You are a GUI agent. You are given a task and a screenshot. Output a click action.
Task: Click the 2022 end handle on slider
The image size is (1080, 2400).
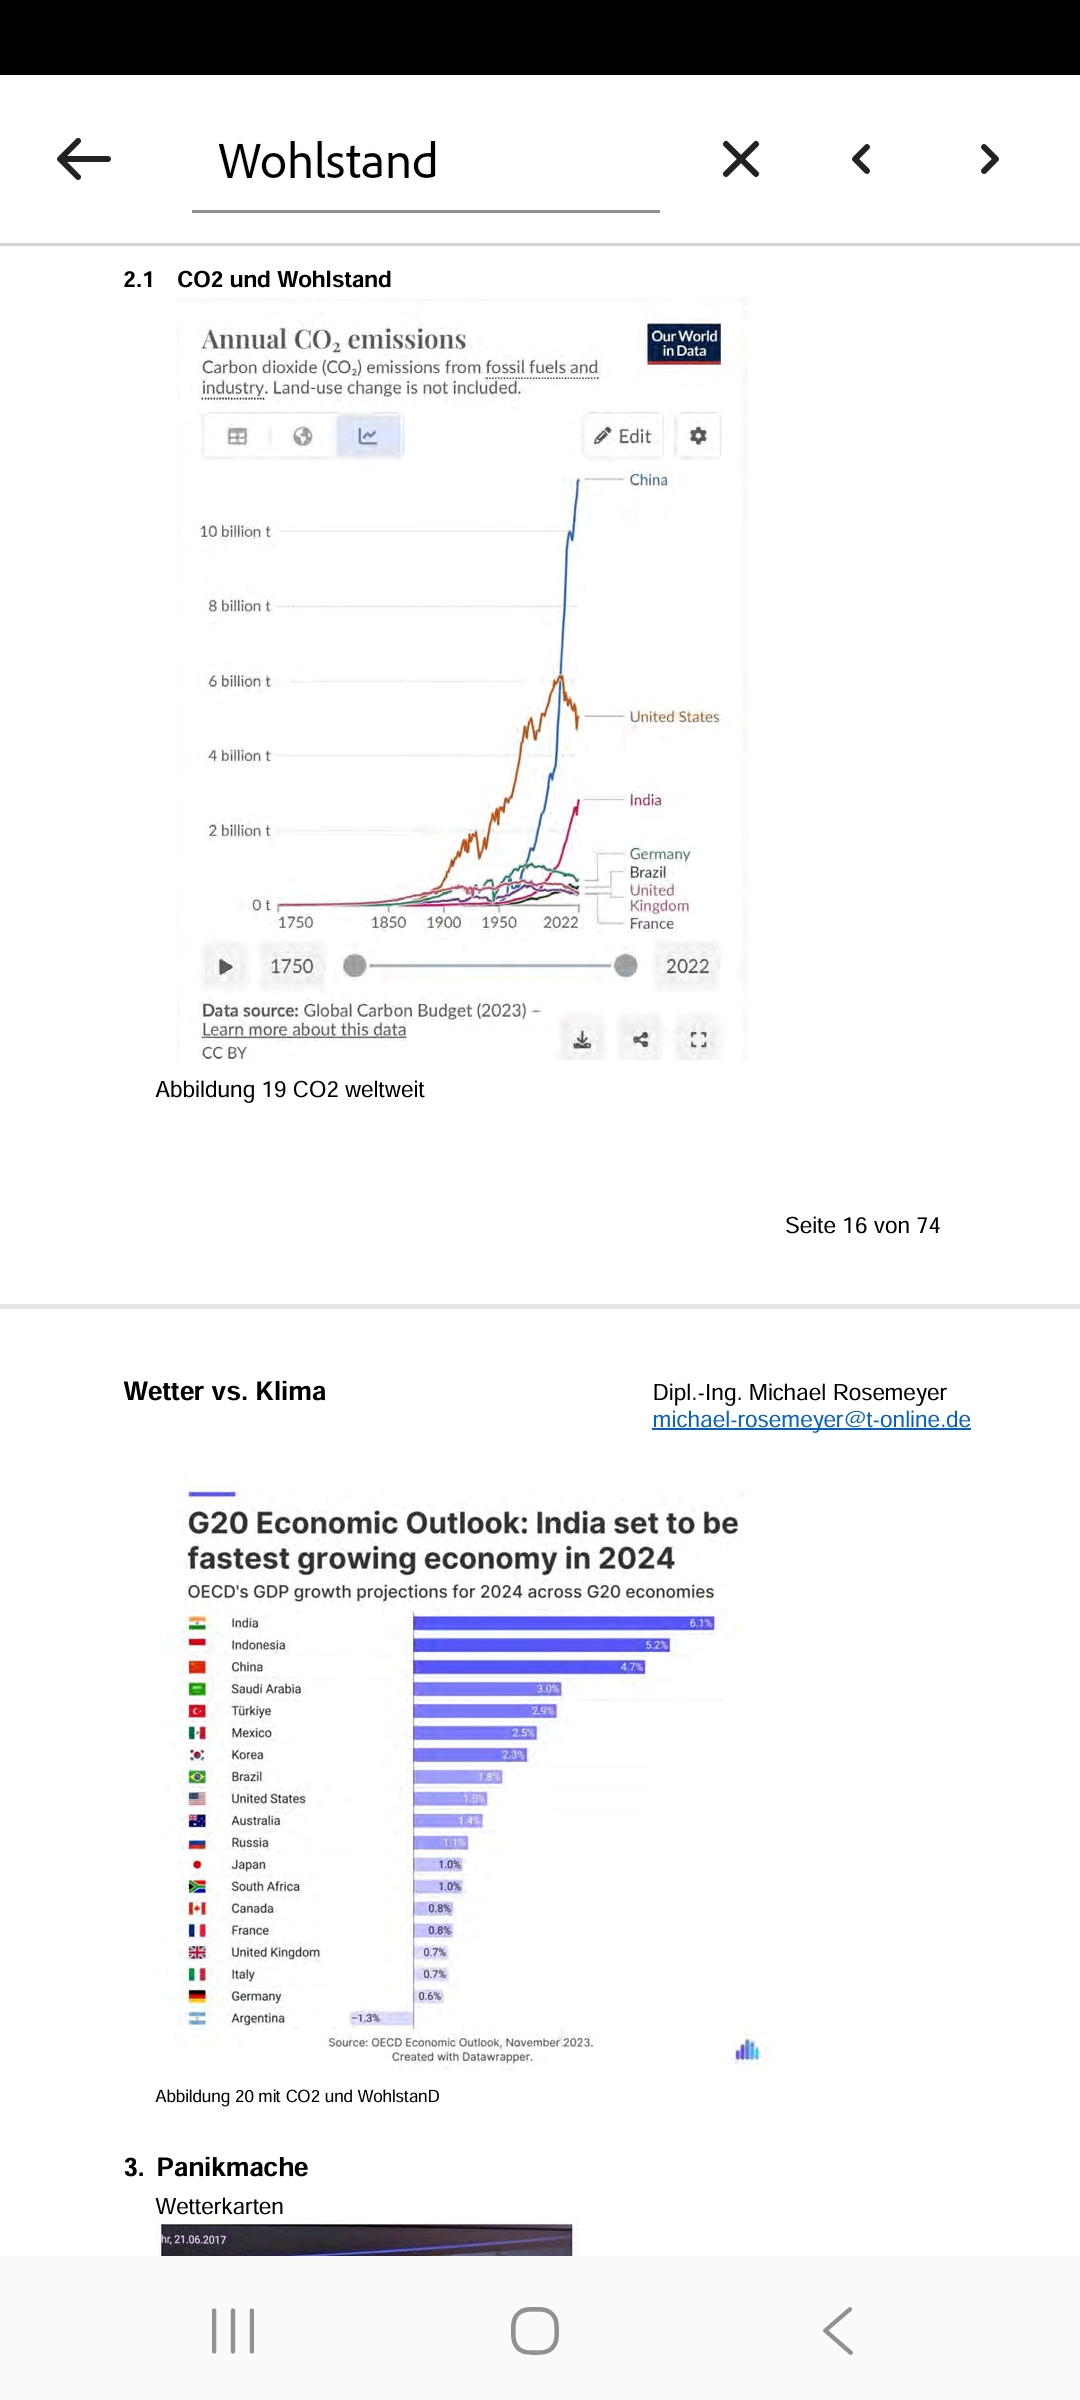click(x=626, y=966)
